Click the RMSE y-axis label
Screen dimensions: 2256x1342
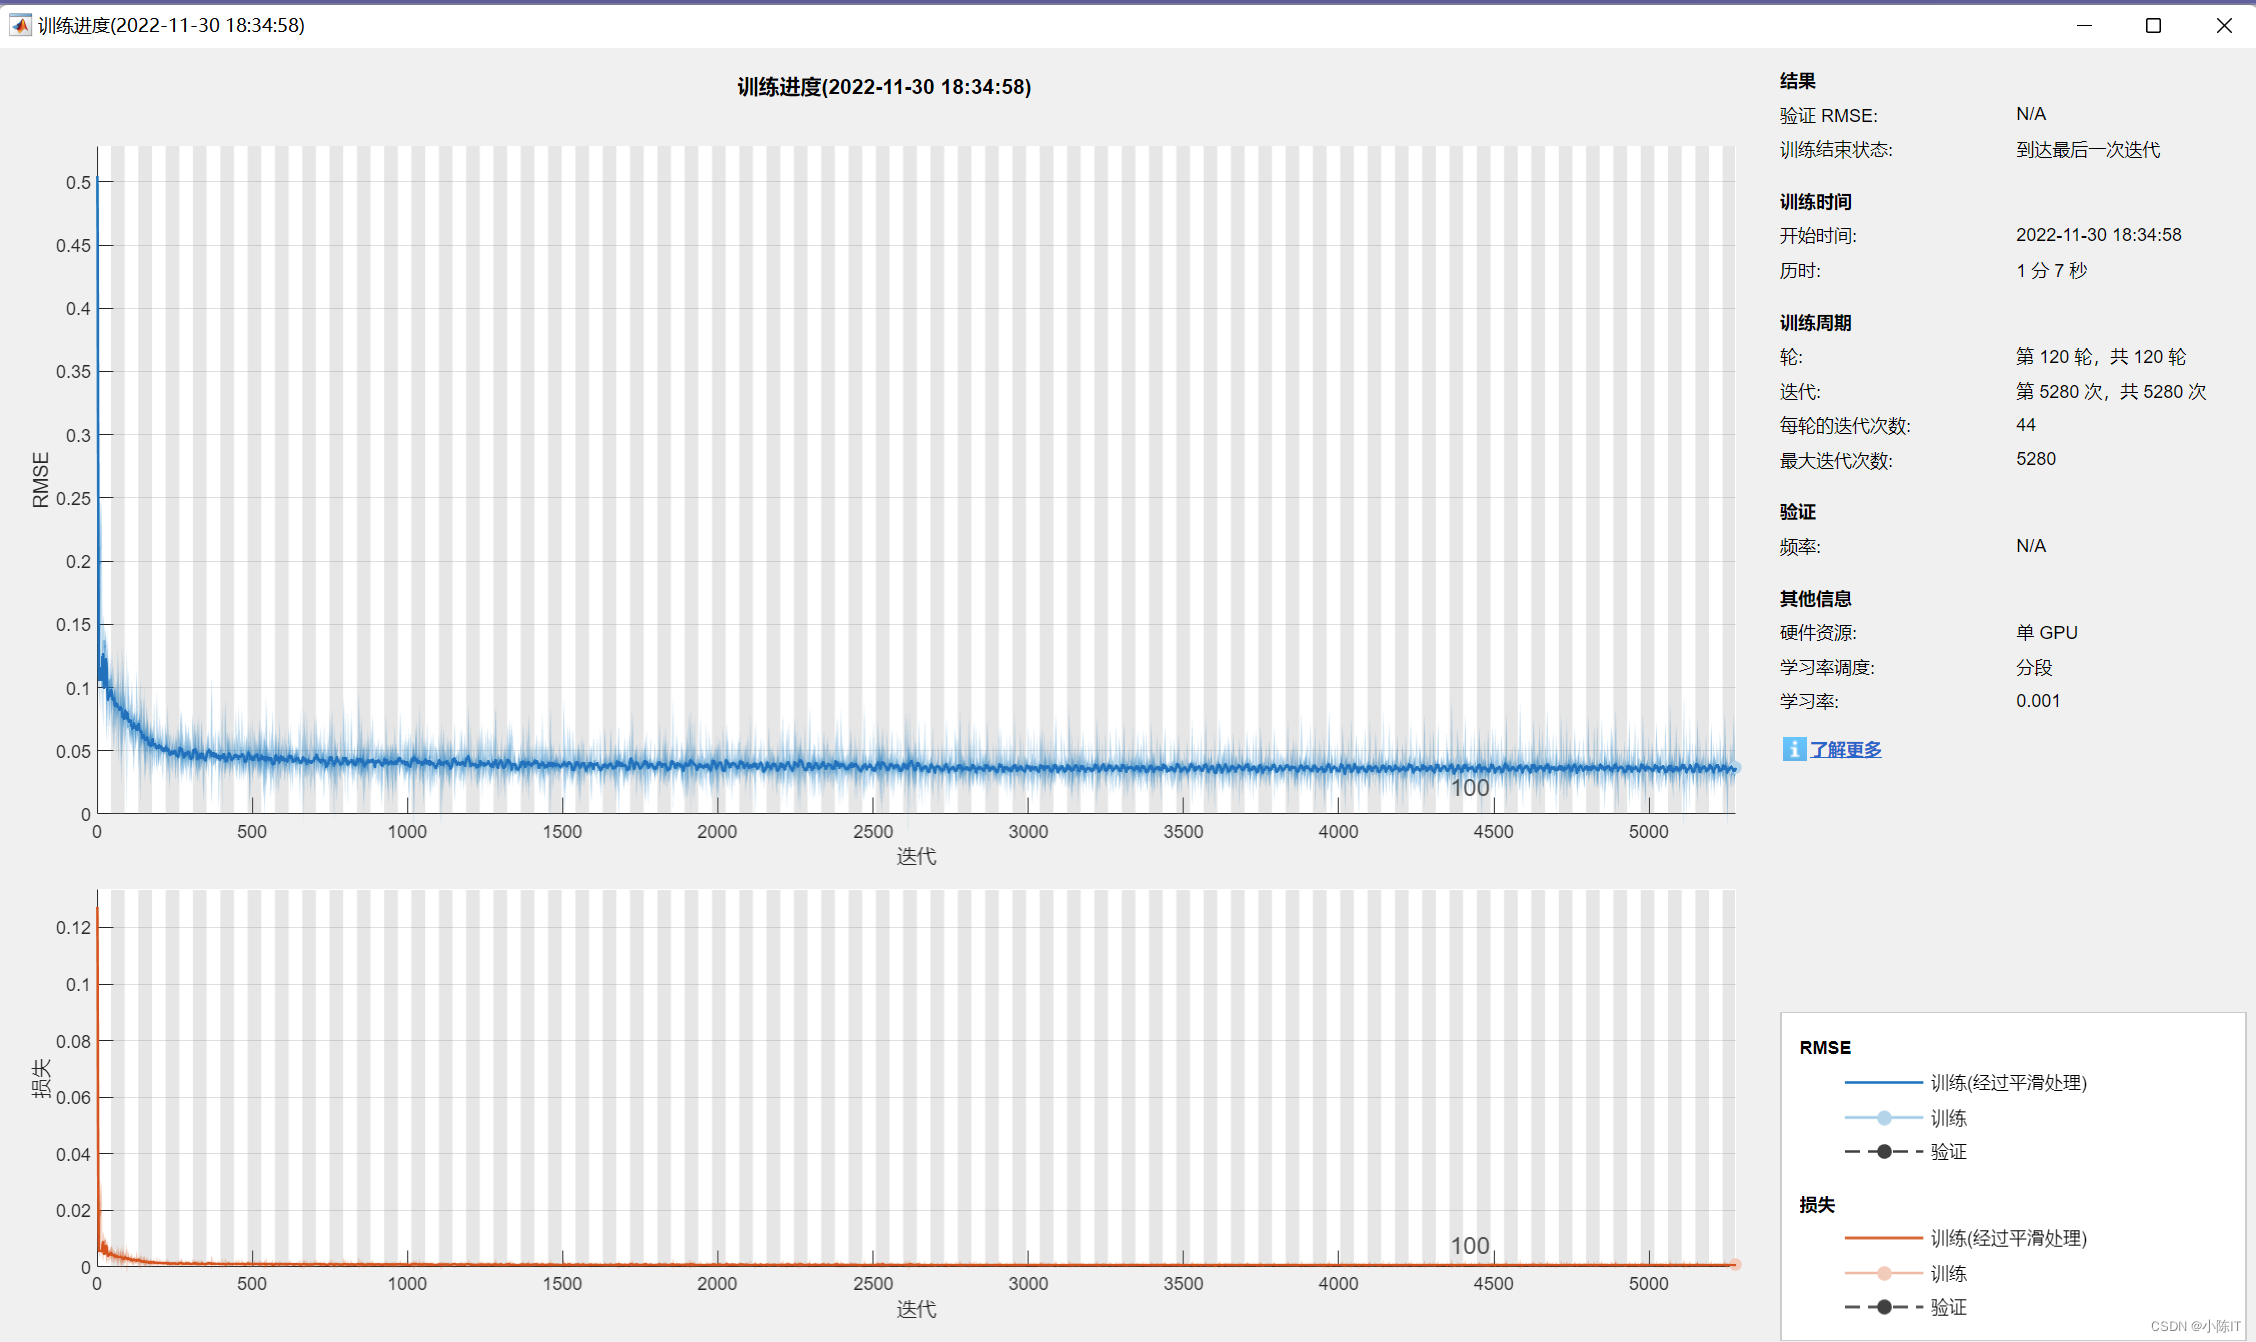click(x=41, y=480)
